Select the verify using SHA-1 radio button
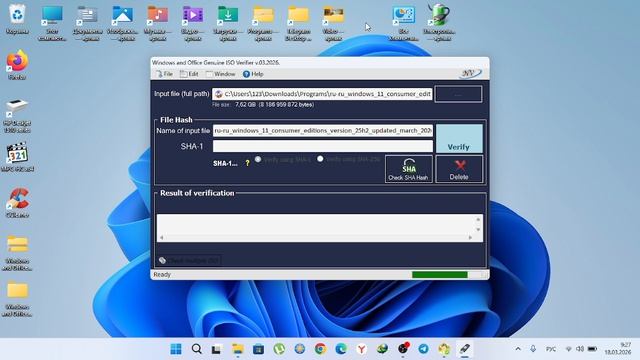Image resolution: width=640 pixels, height=360 pixels. pyautogui.click(x=258, y=159)
